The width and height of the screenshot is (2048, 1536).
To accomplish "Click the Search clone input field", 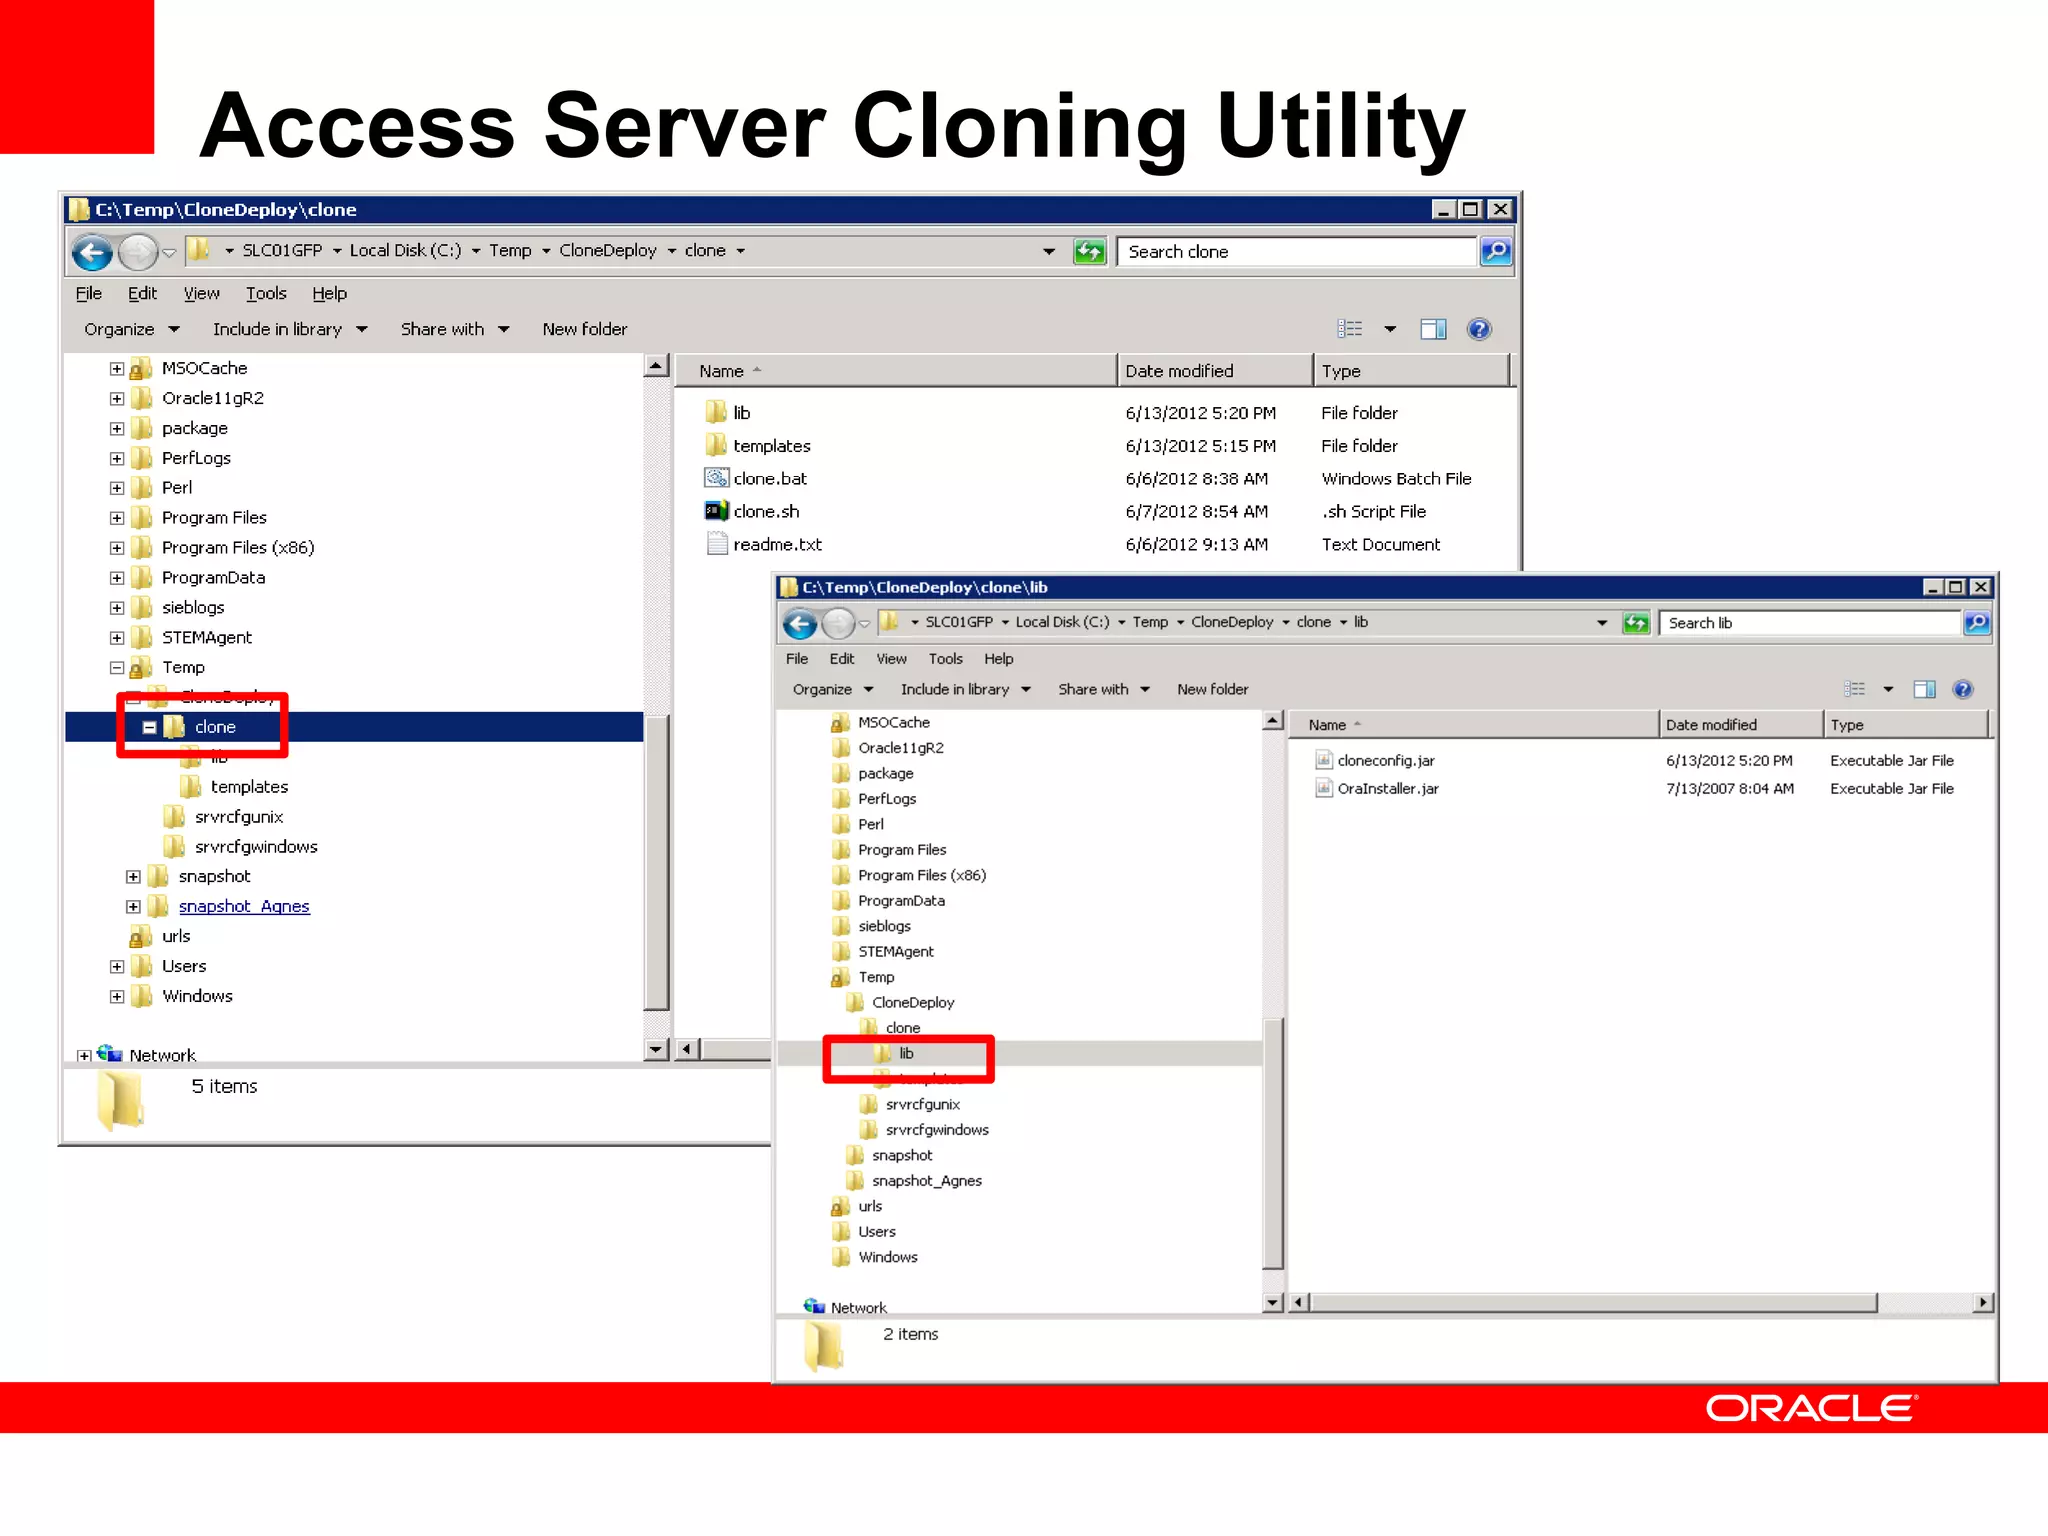I will (x=1297, y=251).
